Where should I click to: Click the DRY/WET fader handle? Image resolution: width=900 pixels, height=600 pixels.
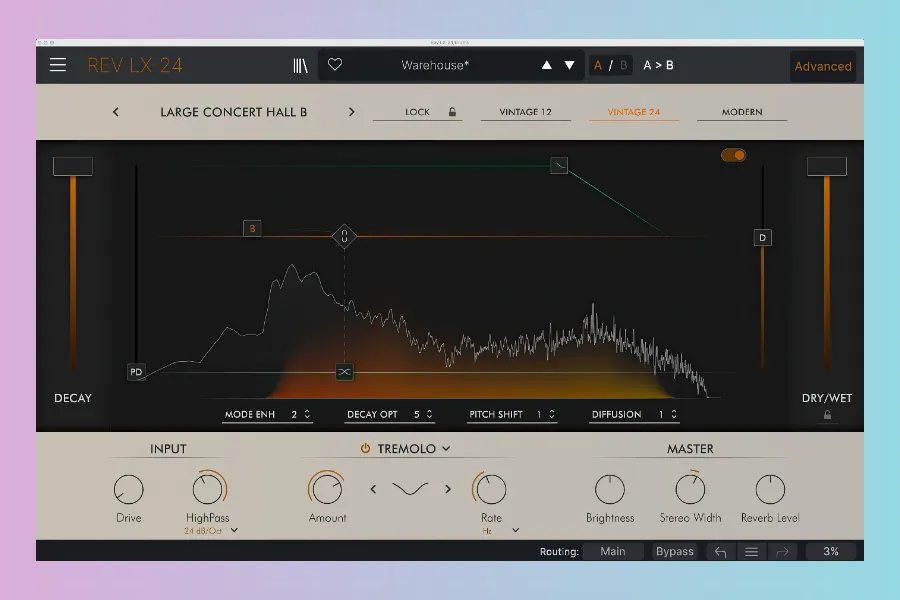point(827,167)
